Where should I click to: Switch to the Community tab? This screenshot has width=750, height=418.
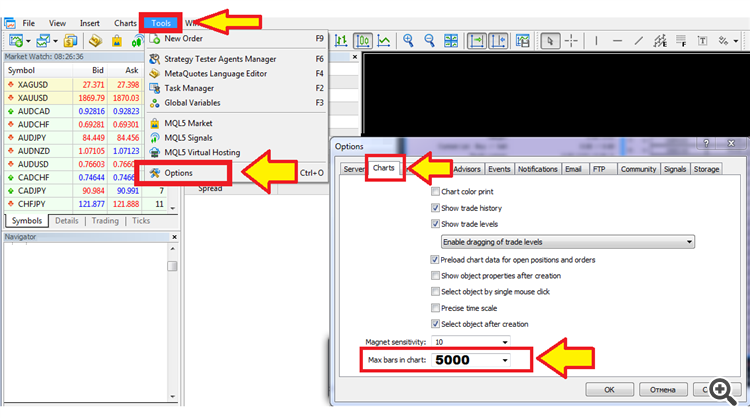coord(638,169)
